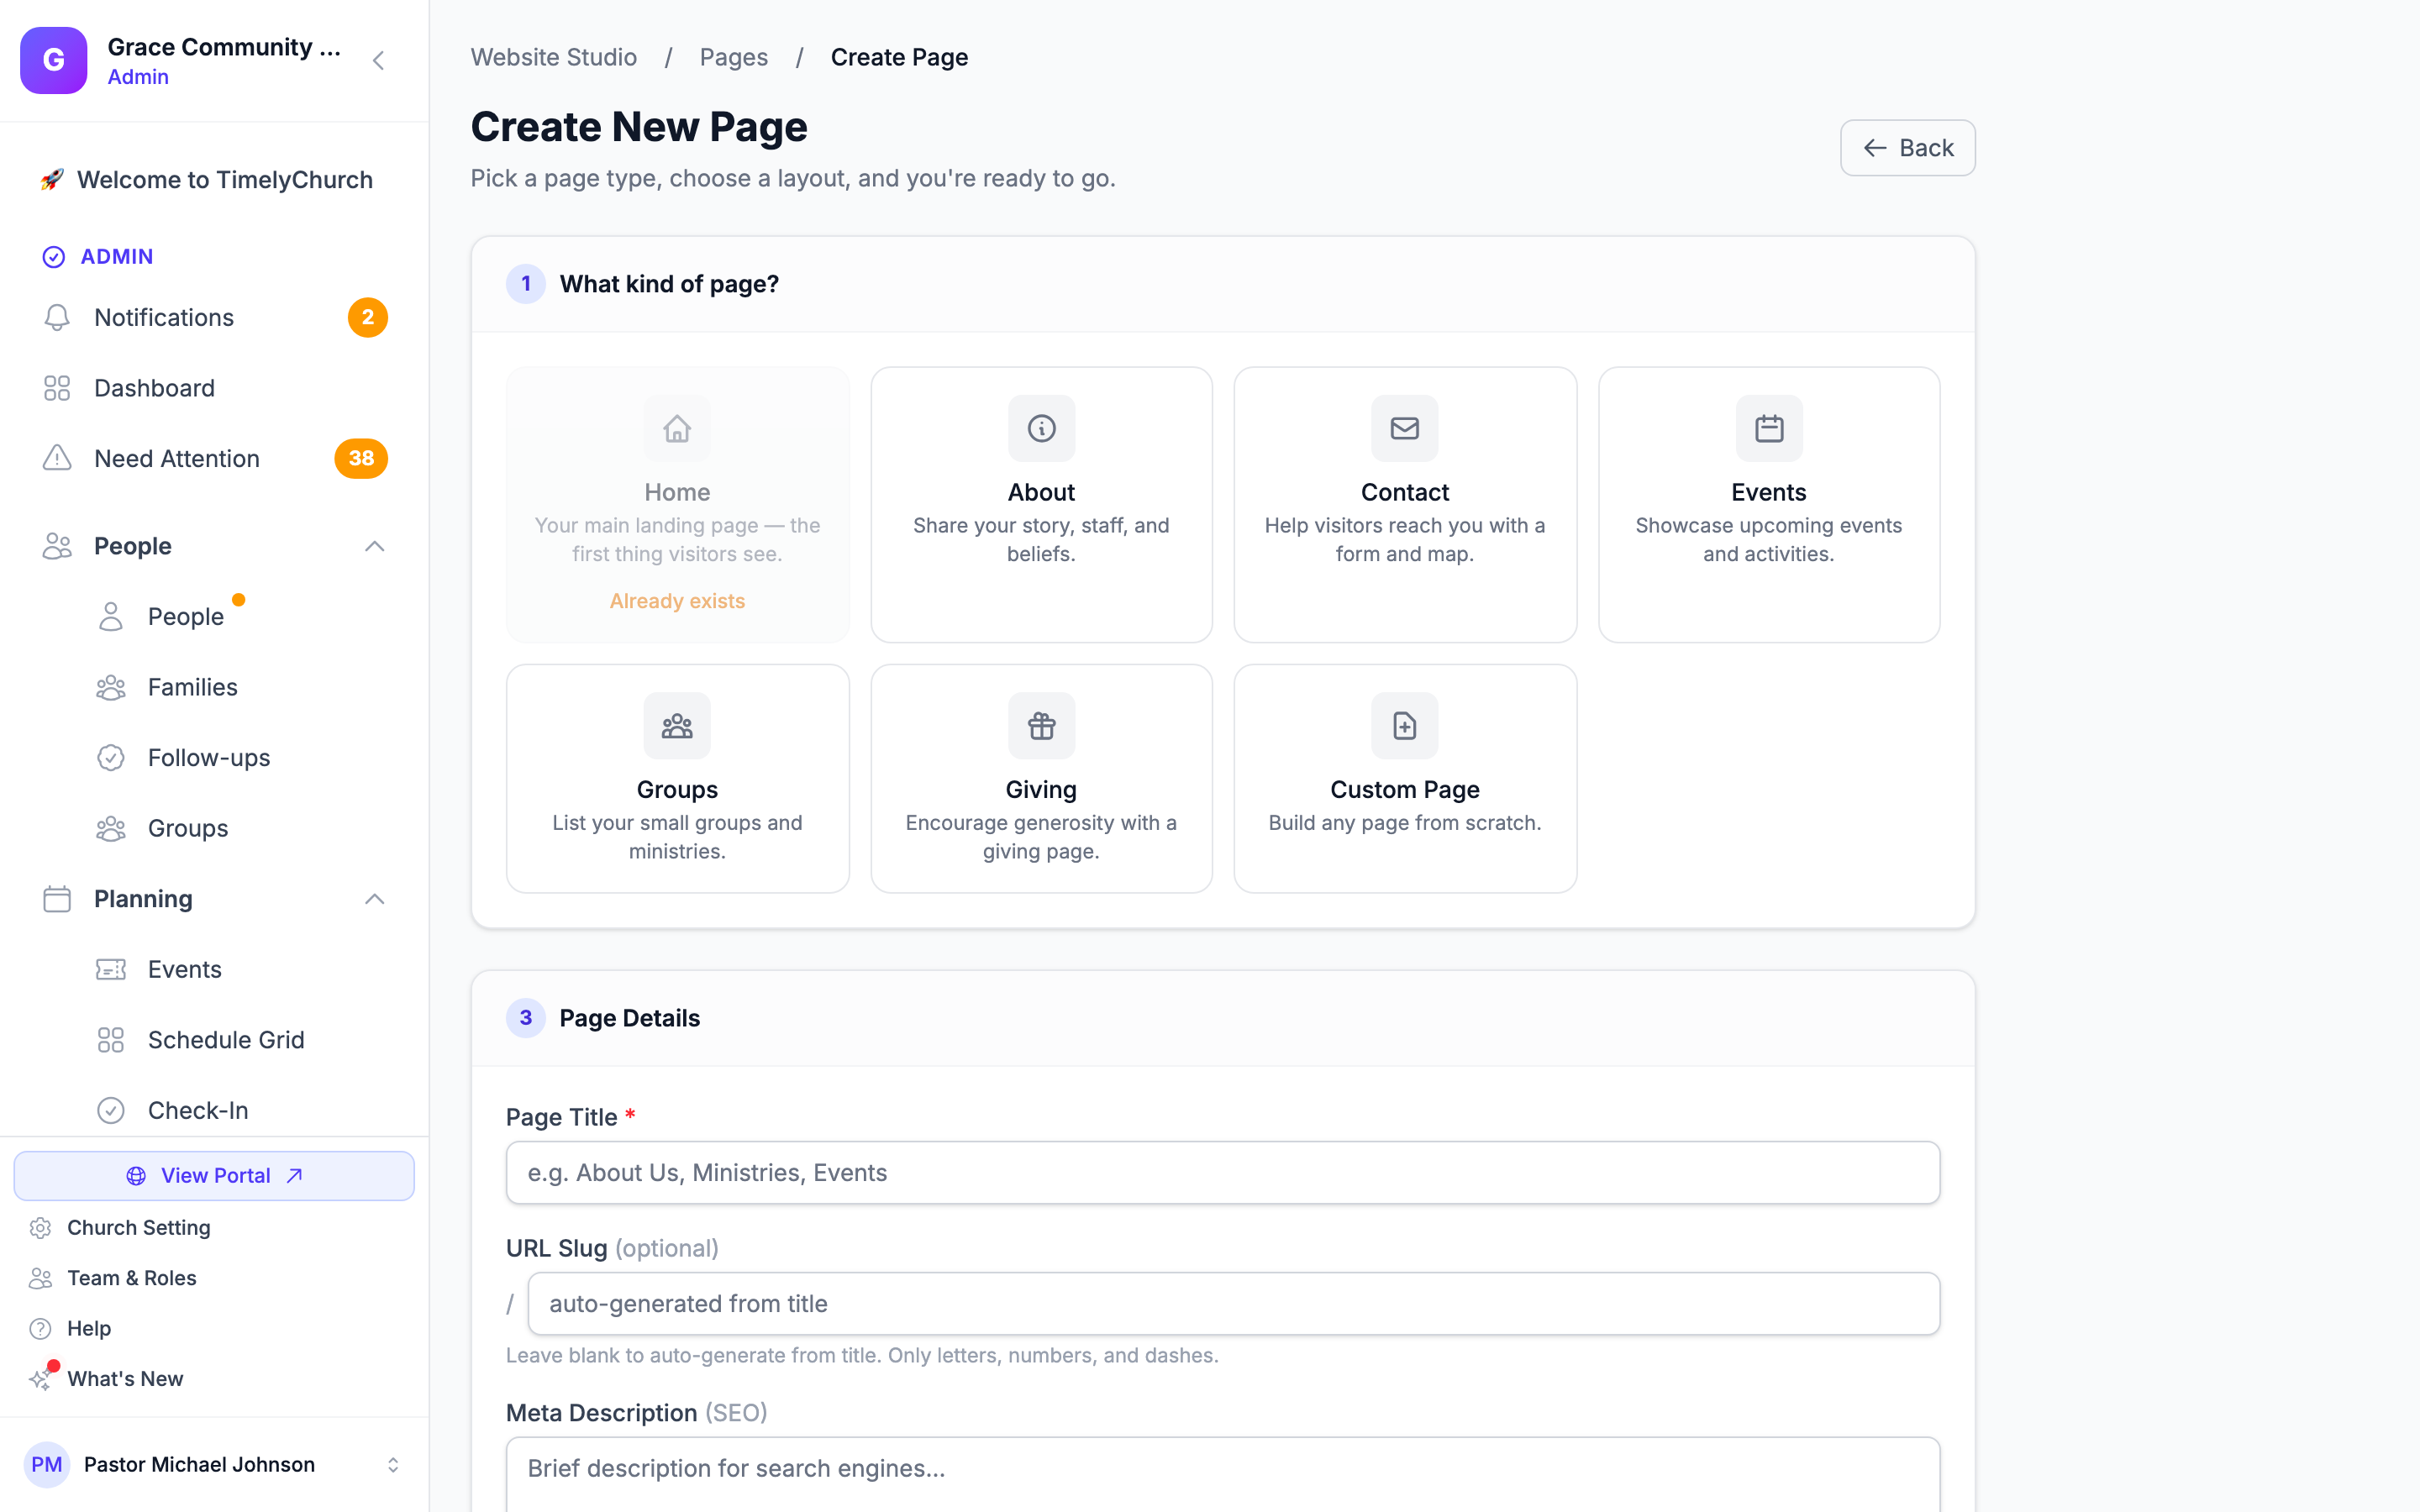2420x1512 pixels.
Task: Select the Custom Page document-plus icon
Action: [1404, 726]
